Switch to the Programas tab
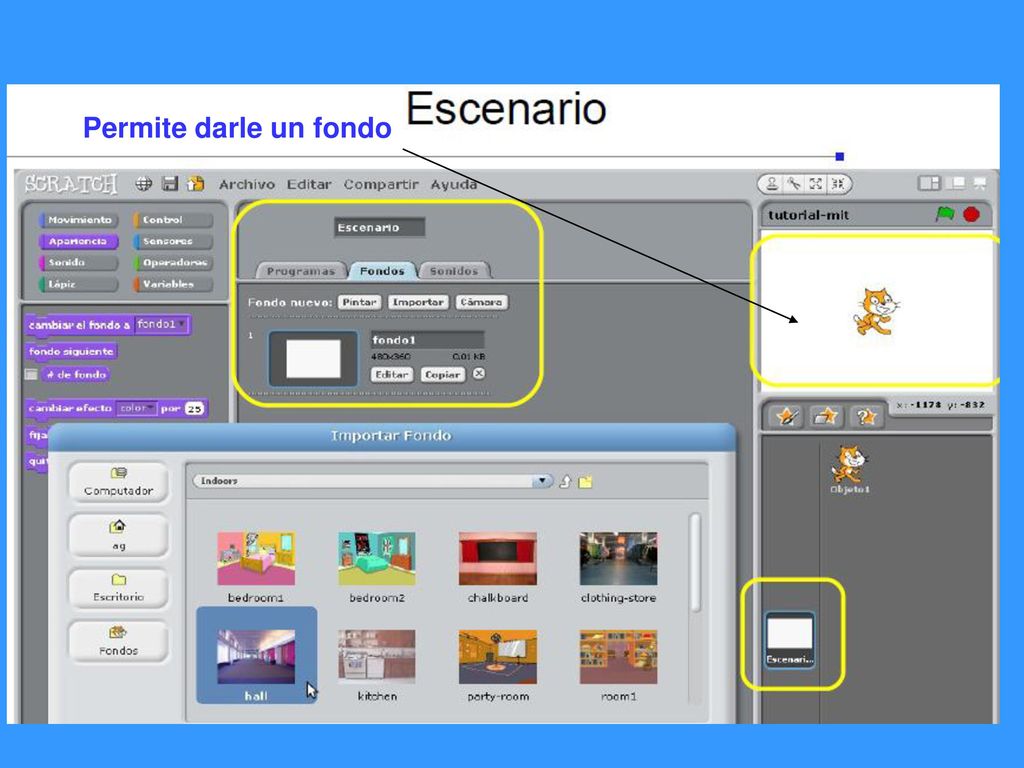 300,270
